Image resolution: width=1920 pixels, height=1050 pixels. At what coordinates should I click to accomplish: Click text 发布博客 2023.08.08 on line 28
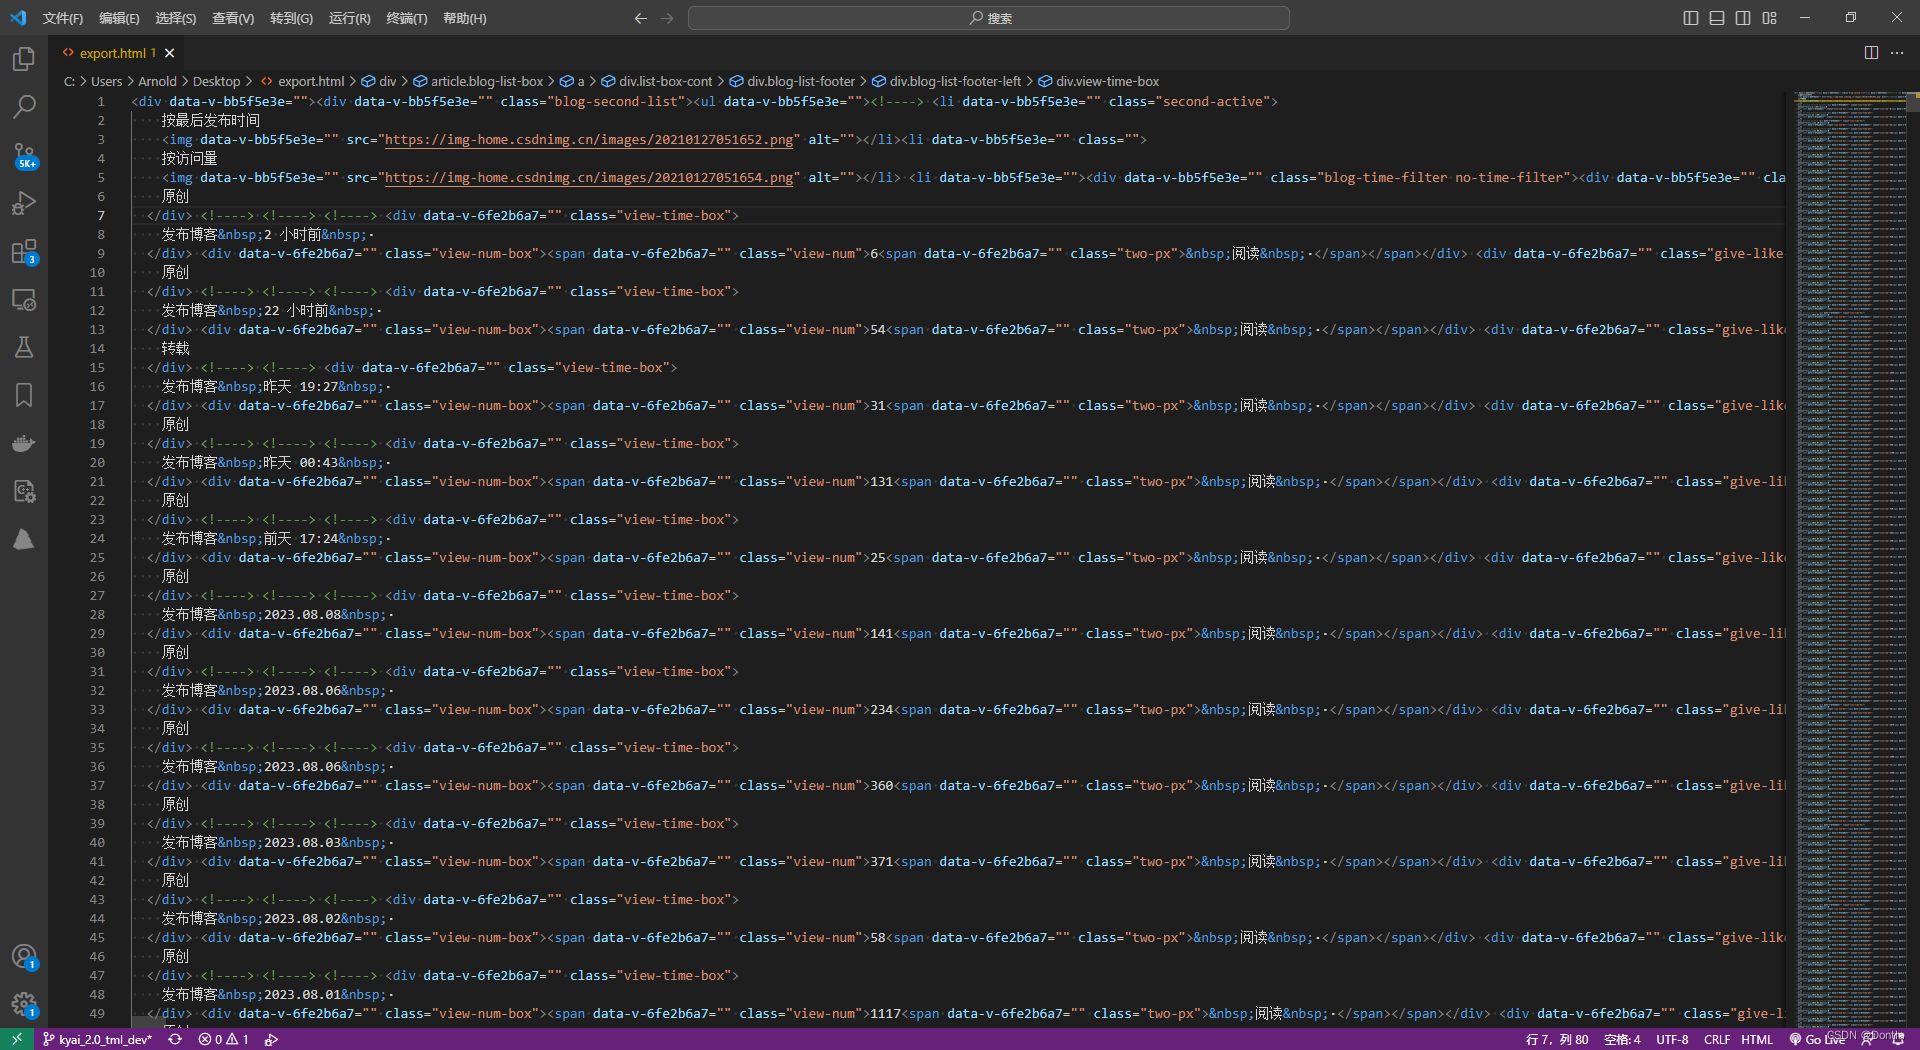(x=274, y=615)
